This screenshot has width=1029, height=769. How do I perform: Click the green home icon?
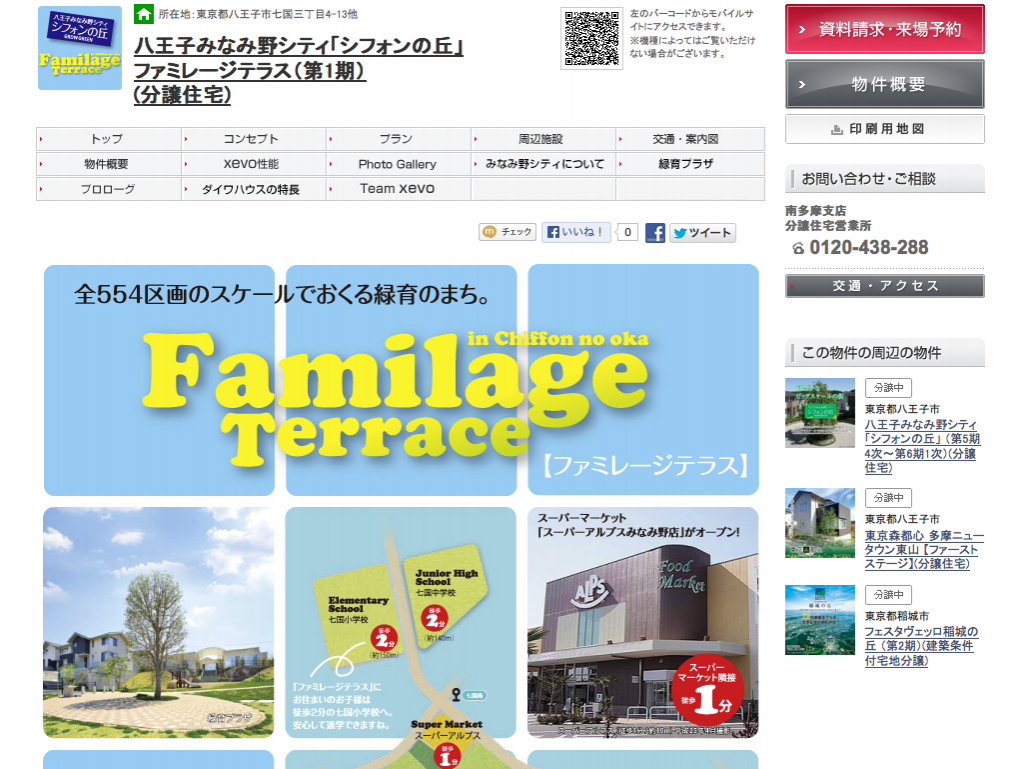point(144,14)
